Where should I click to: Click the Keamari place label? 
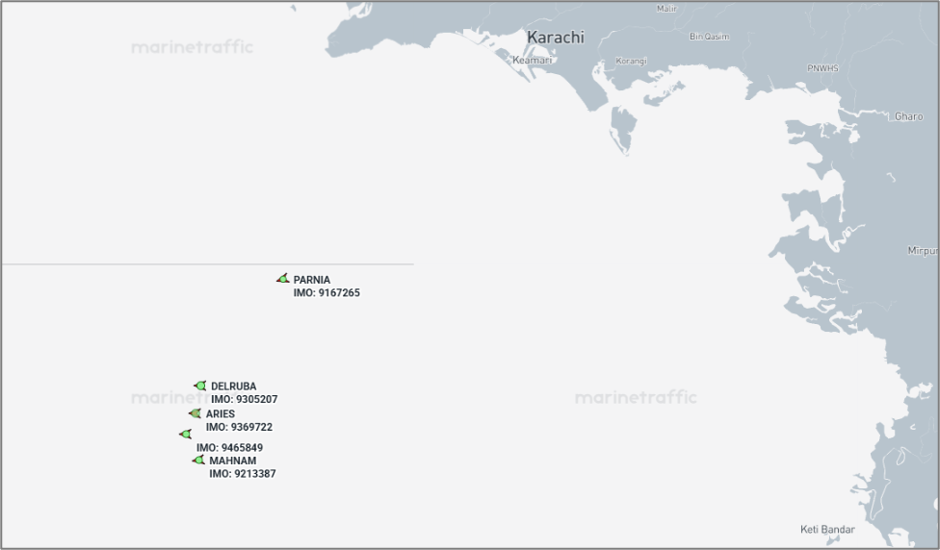532,60
